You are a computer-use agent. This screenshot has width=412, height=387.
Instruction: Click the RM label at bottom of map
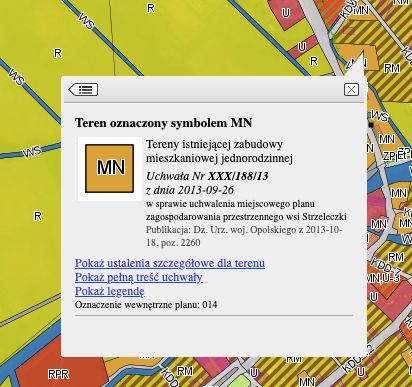(x=185, y=371)
